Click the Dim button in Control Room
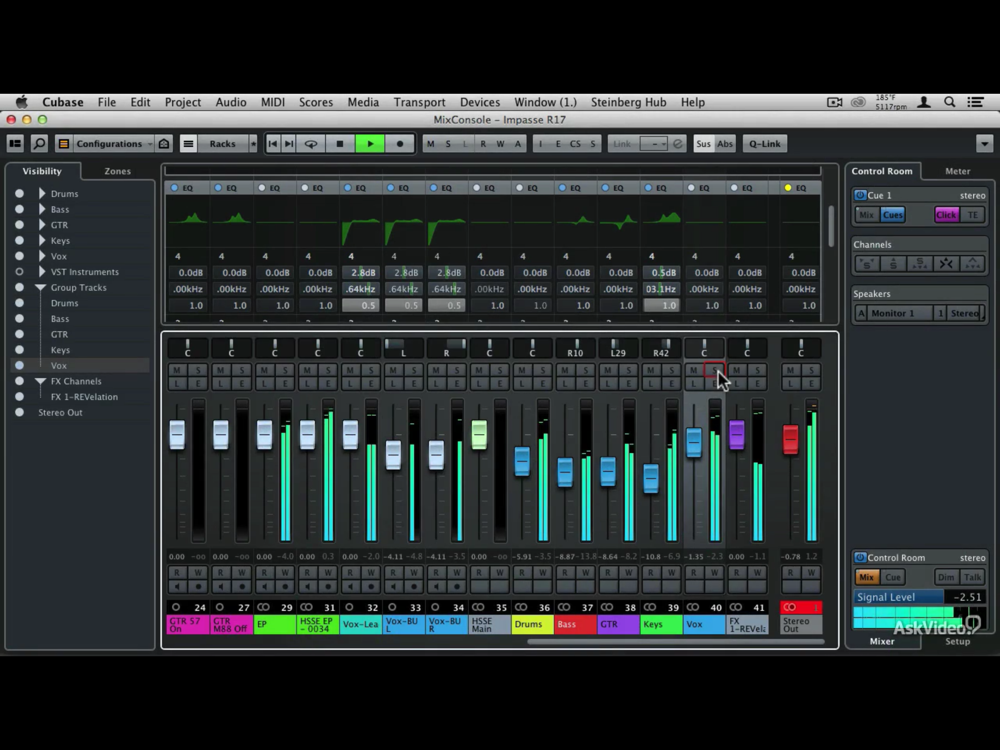This screenshot has width=1000, height=750. pyautogui.click(x=946, y=577)
